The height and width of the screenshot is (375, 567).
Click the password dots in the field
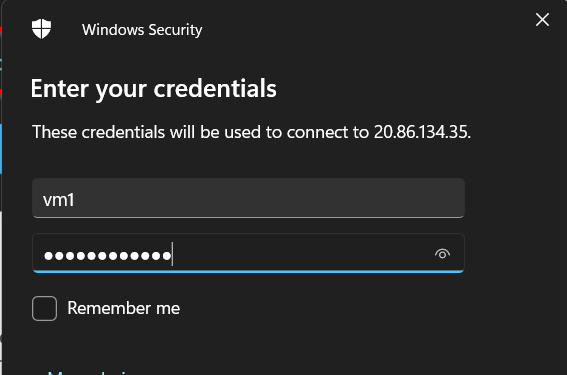[107, 256]
